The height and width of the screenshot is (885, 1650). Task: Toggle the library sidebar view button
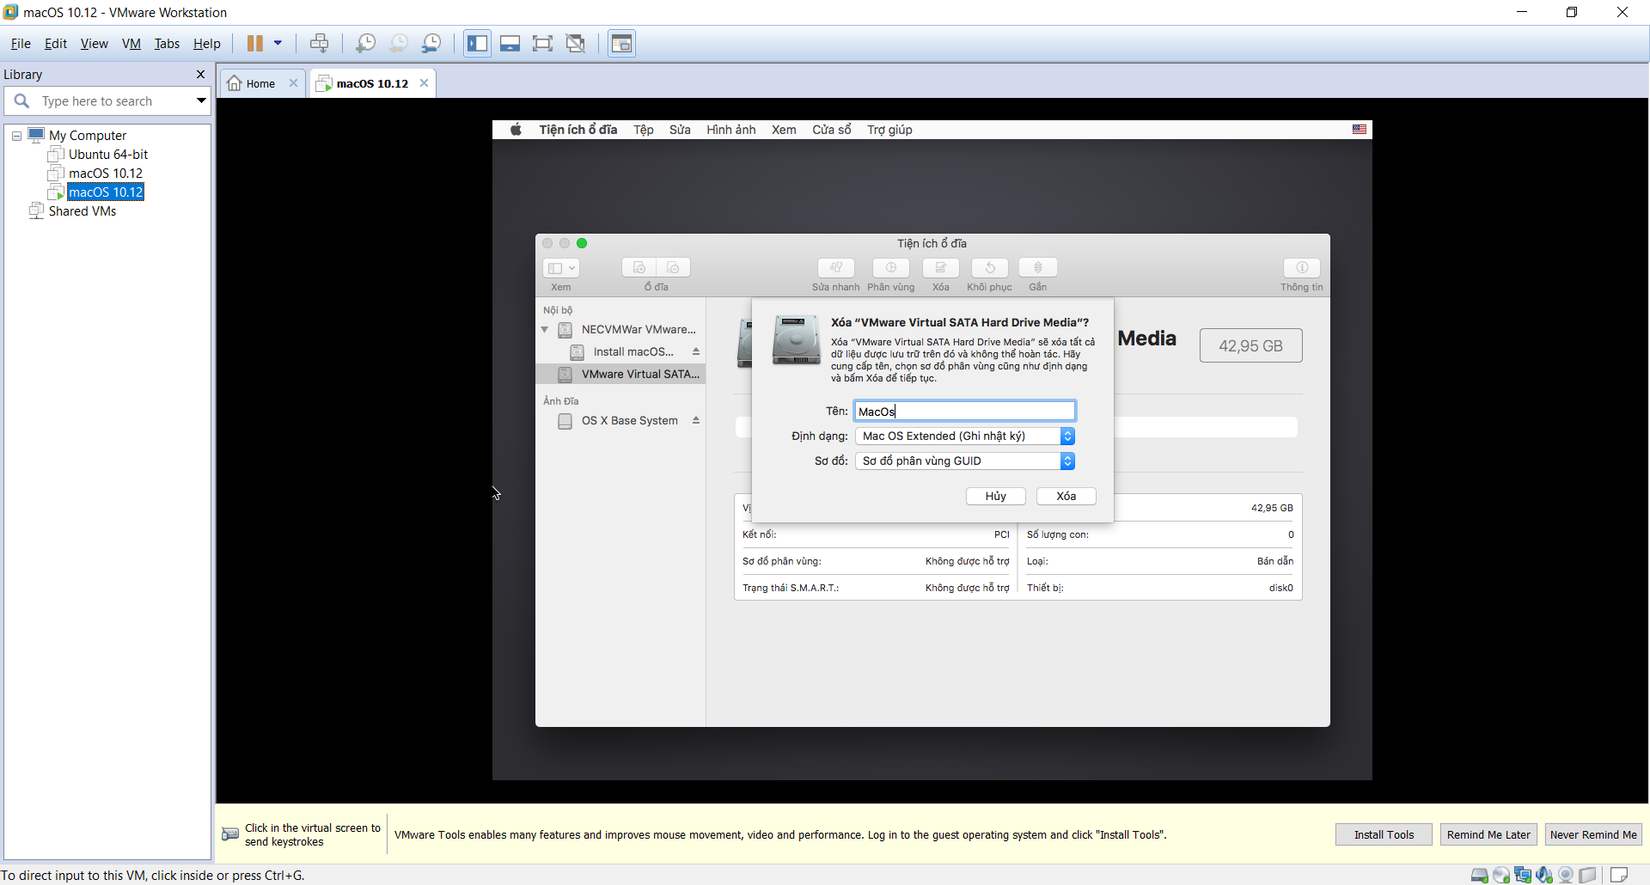pyautogui.click(x=477, y=43)
